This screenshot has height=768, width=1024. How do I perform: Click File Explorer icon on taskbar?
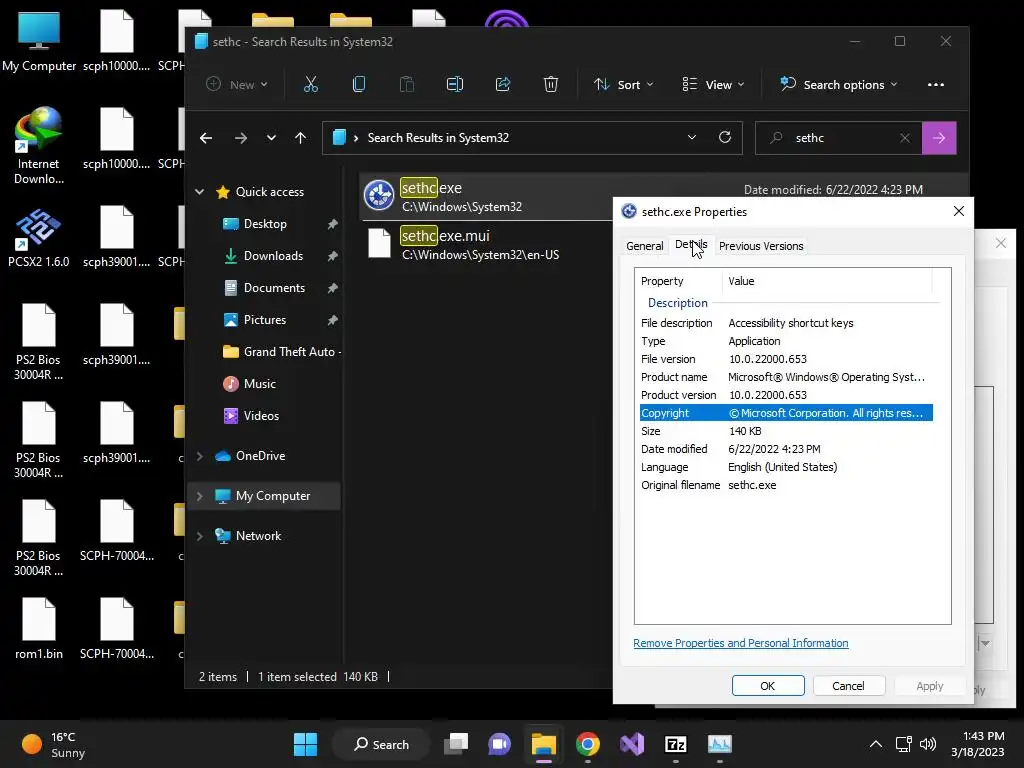pyautogui.click(x=543, y=744)
